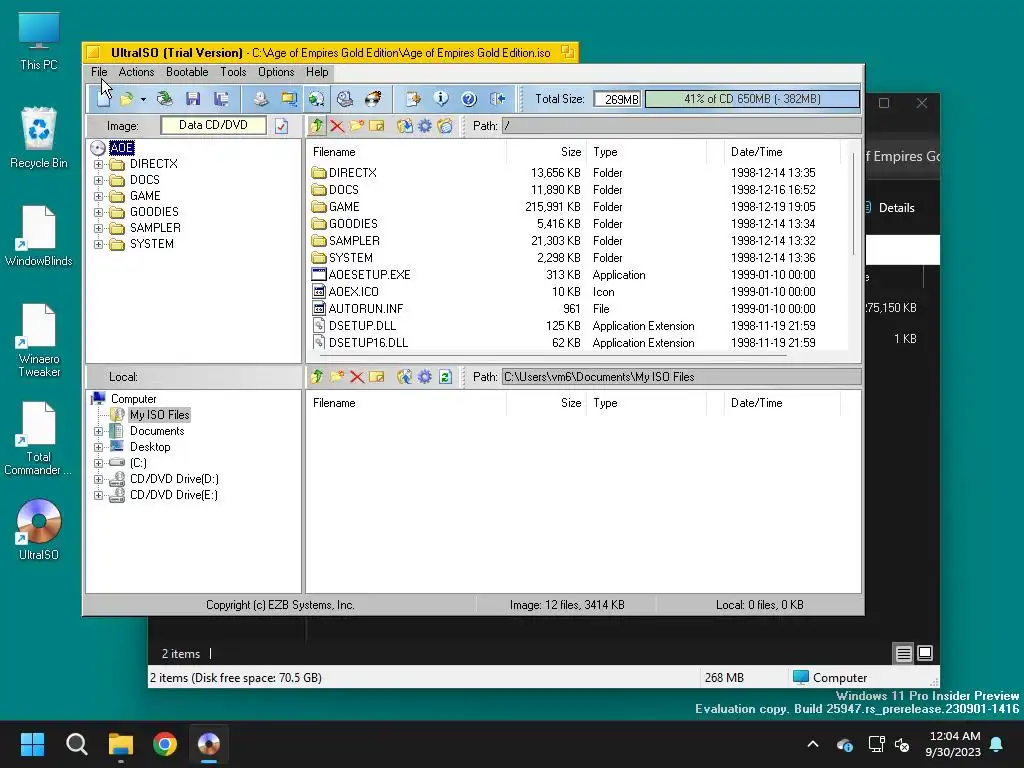Screen dimensions: 1024x768
Task: Open the dropdown arrow beside Open icon
Action: (143, 99)
